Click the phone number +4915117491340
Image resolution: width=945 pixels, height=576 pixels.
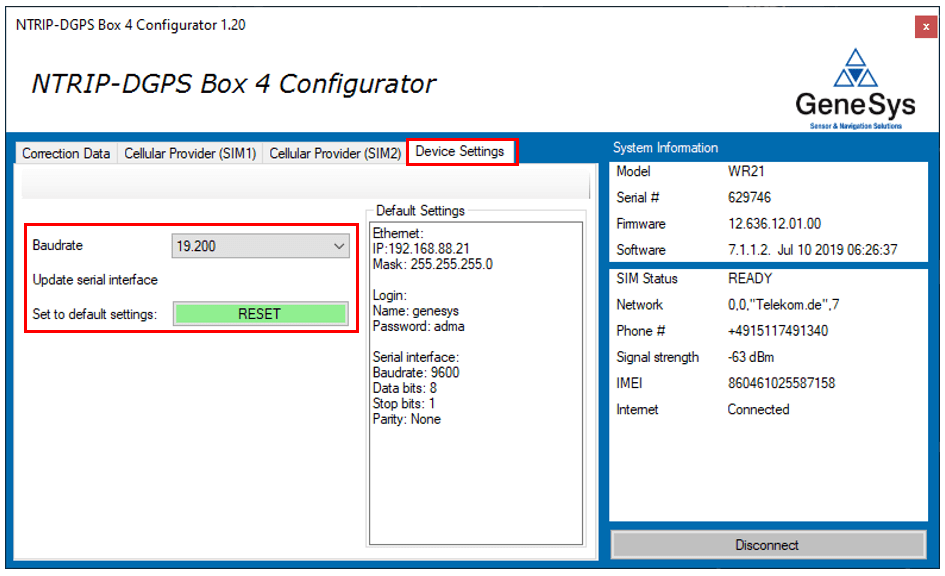point(777,331)
